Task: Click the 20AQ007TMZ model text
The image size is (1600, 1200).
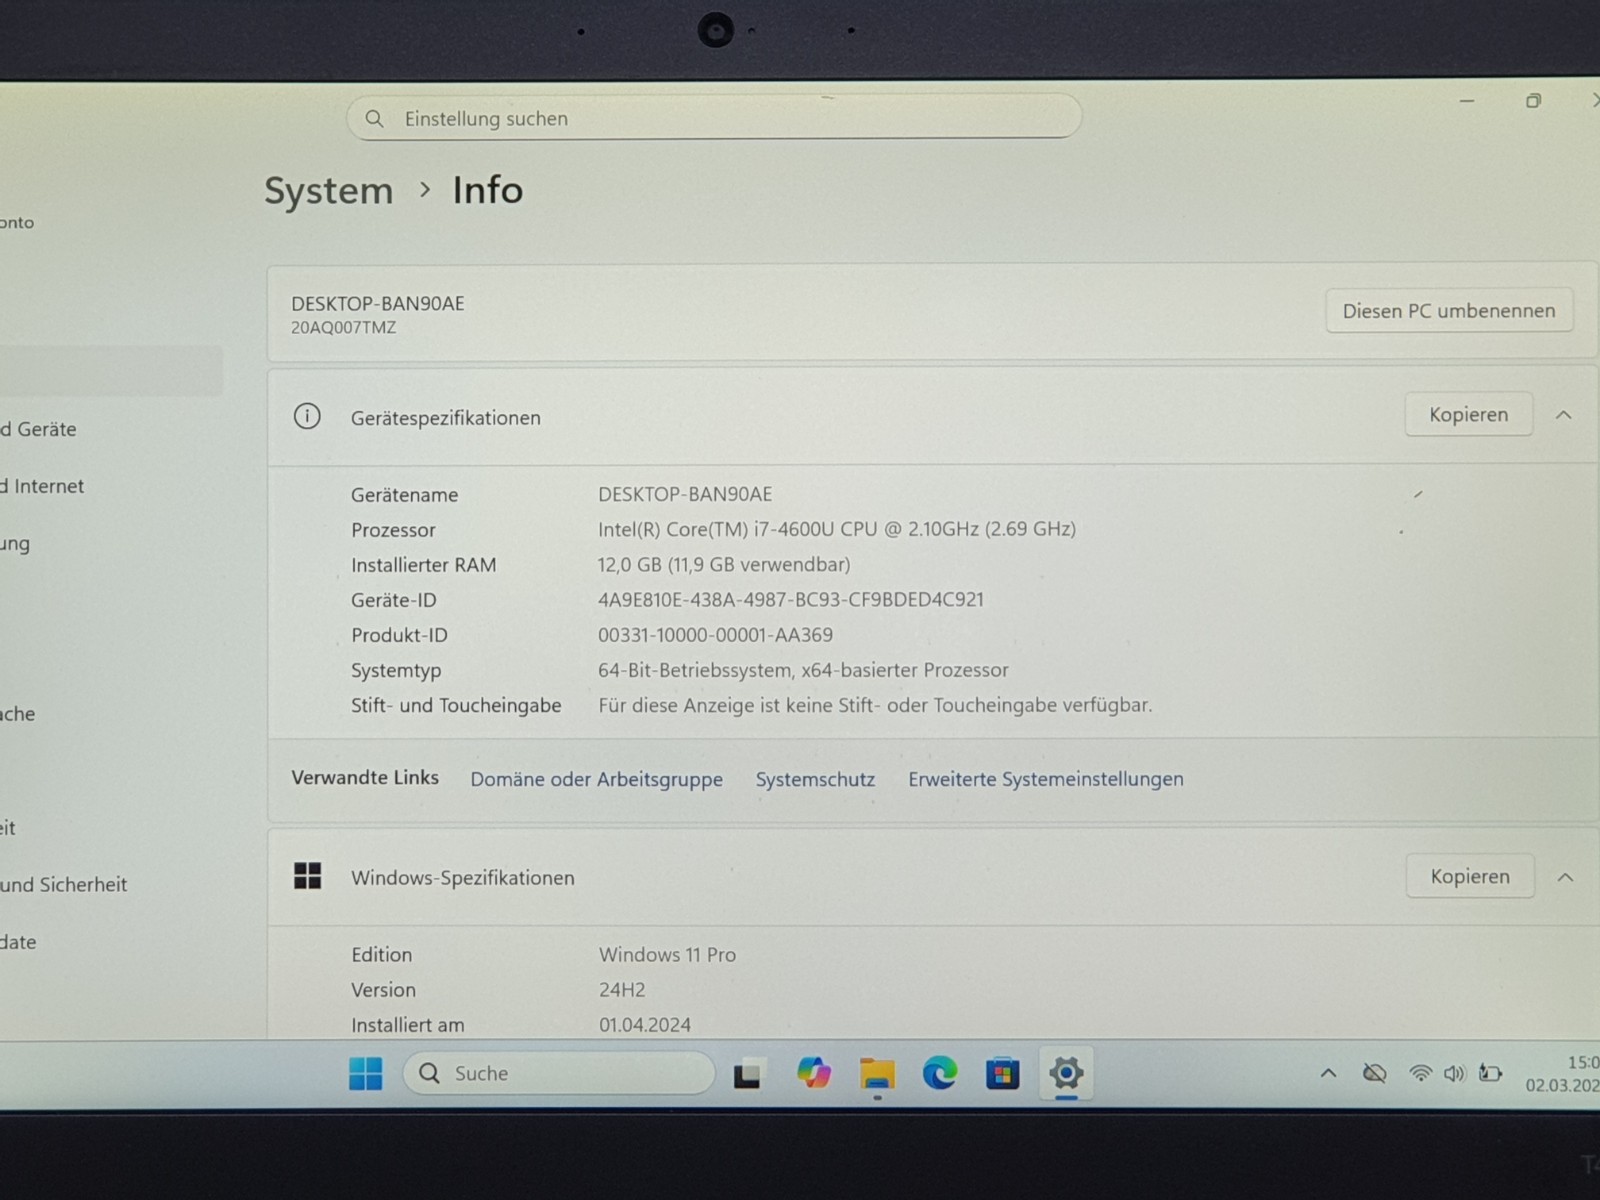Action: click(343, 328)
